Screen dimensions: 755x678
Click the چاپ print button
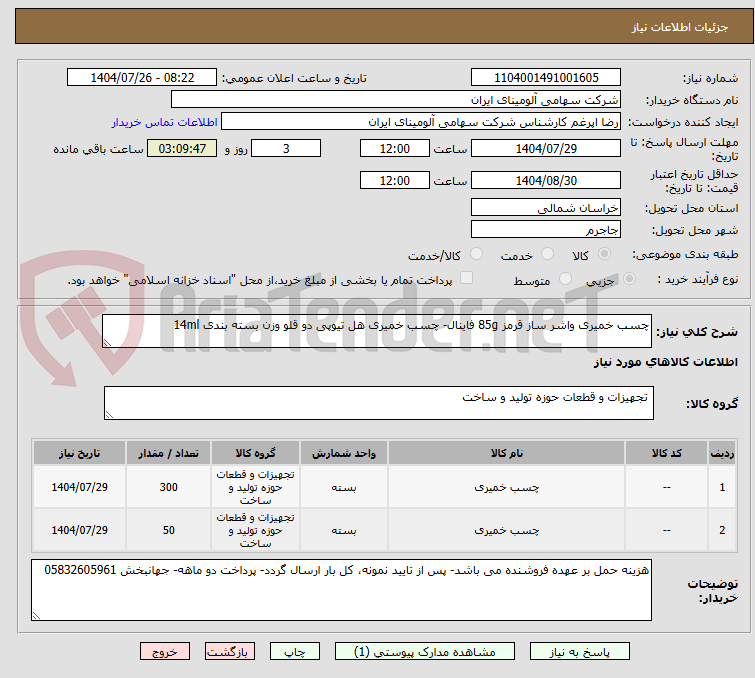(x=295, y=652)
